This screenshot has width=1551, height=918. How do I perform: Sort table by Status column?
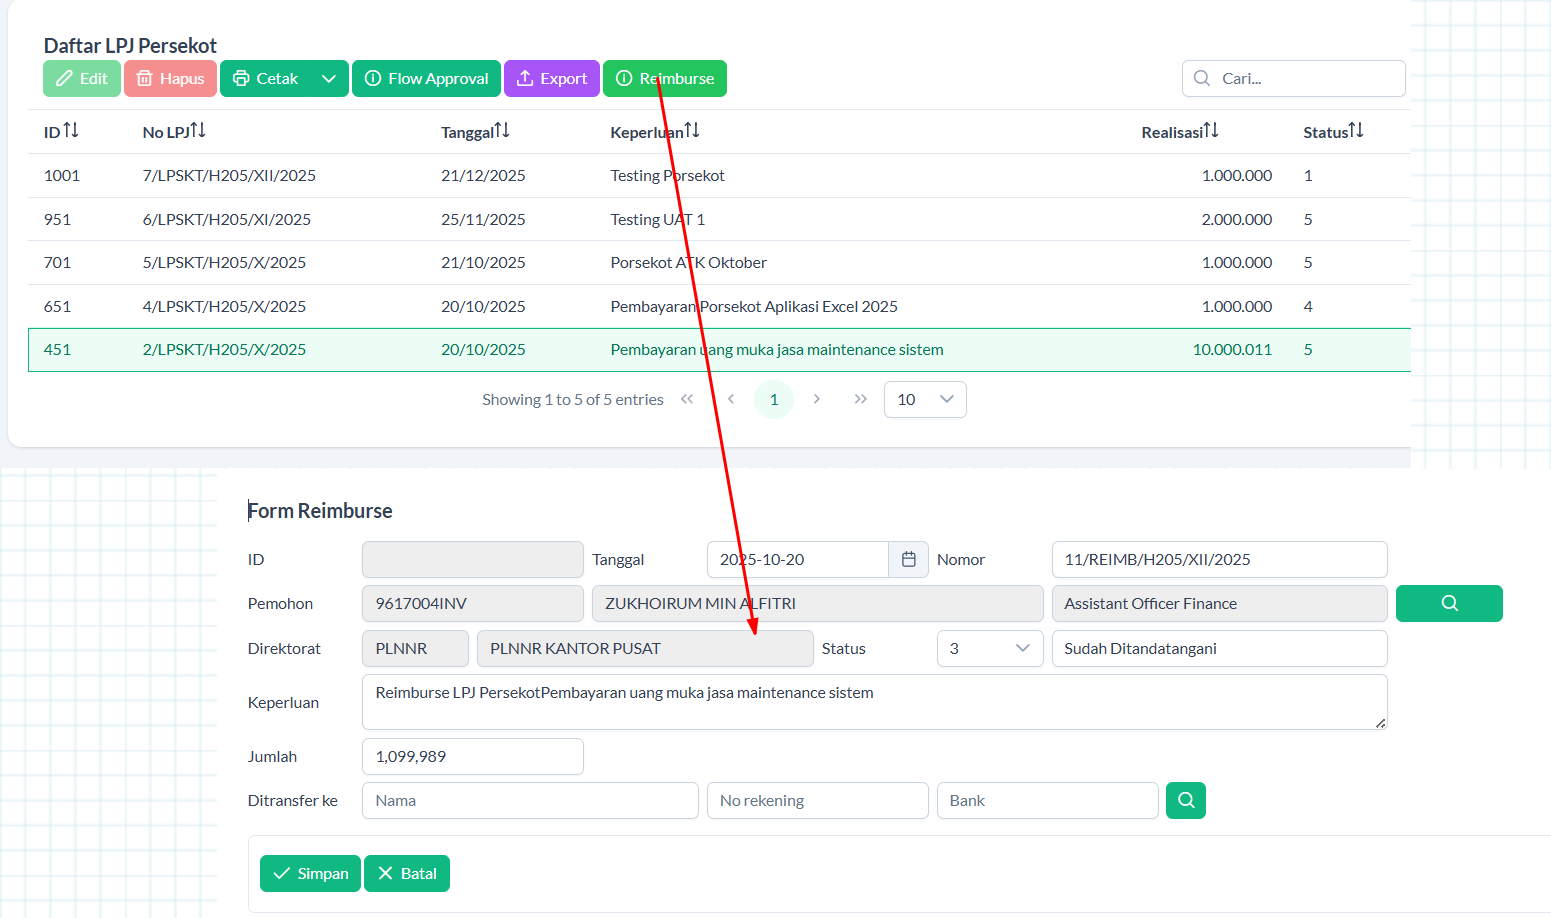pyautogui.click(x=1355, y=131)
